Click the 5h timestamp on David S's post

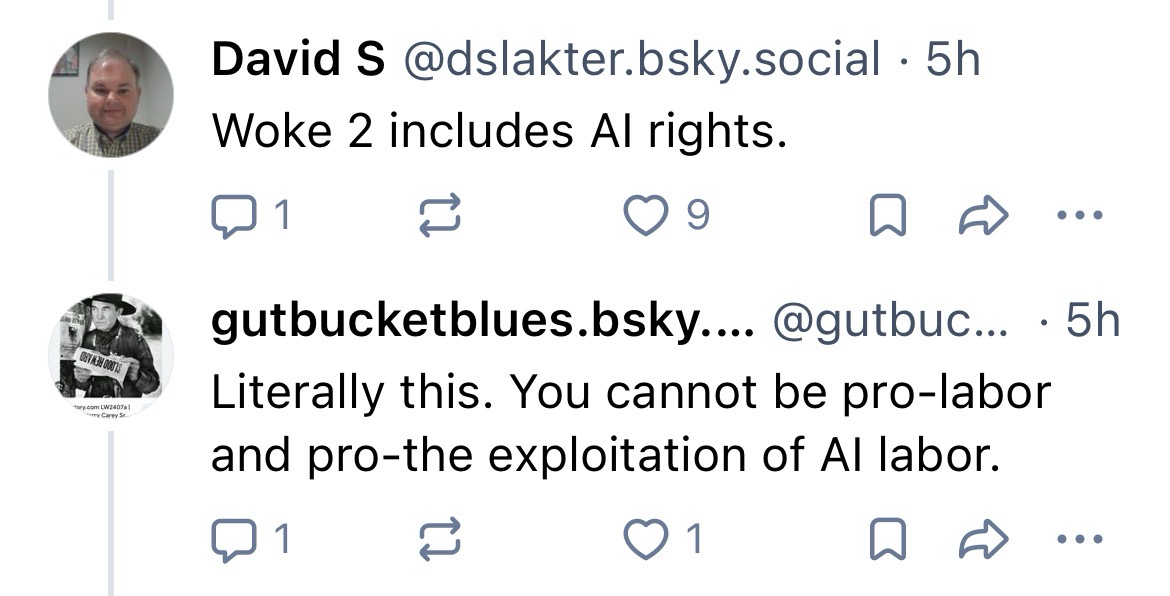click(953, 61)
